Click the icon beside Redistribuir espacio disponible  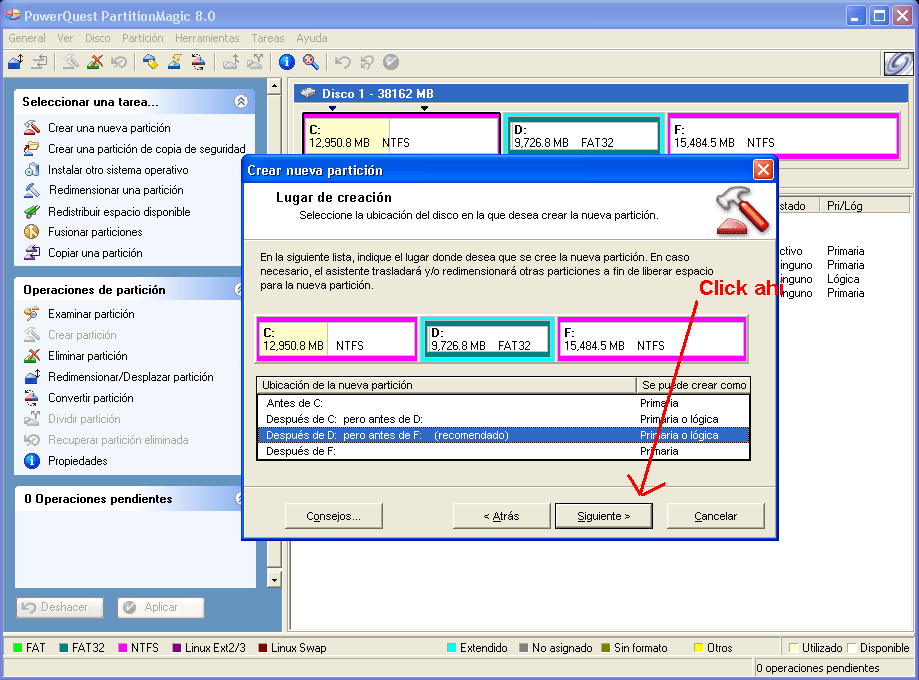tap(31, 211)
